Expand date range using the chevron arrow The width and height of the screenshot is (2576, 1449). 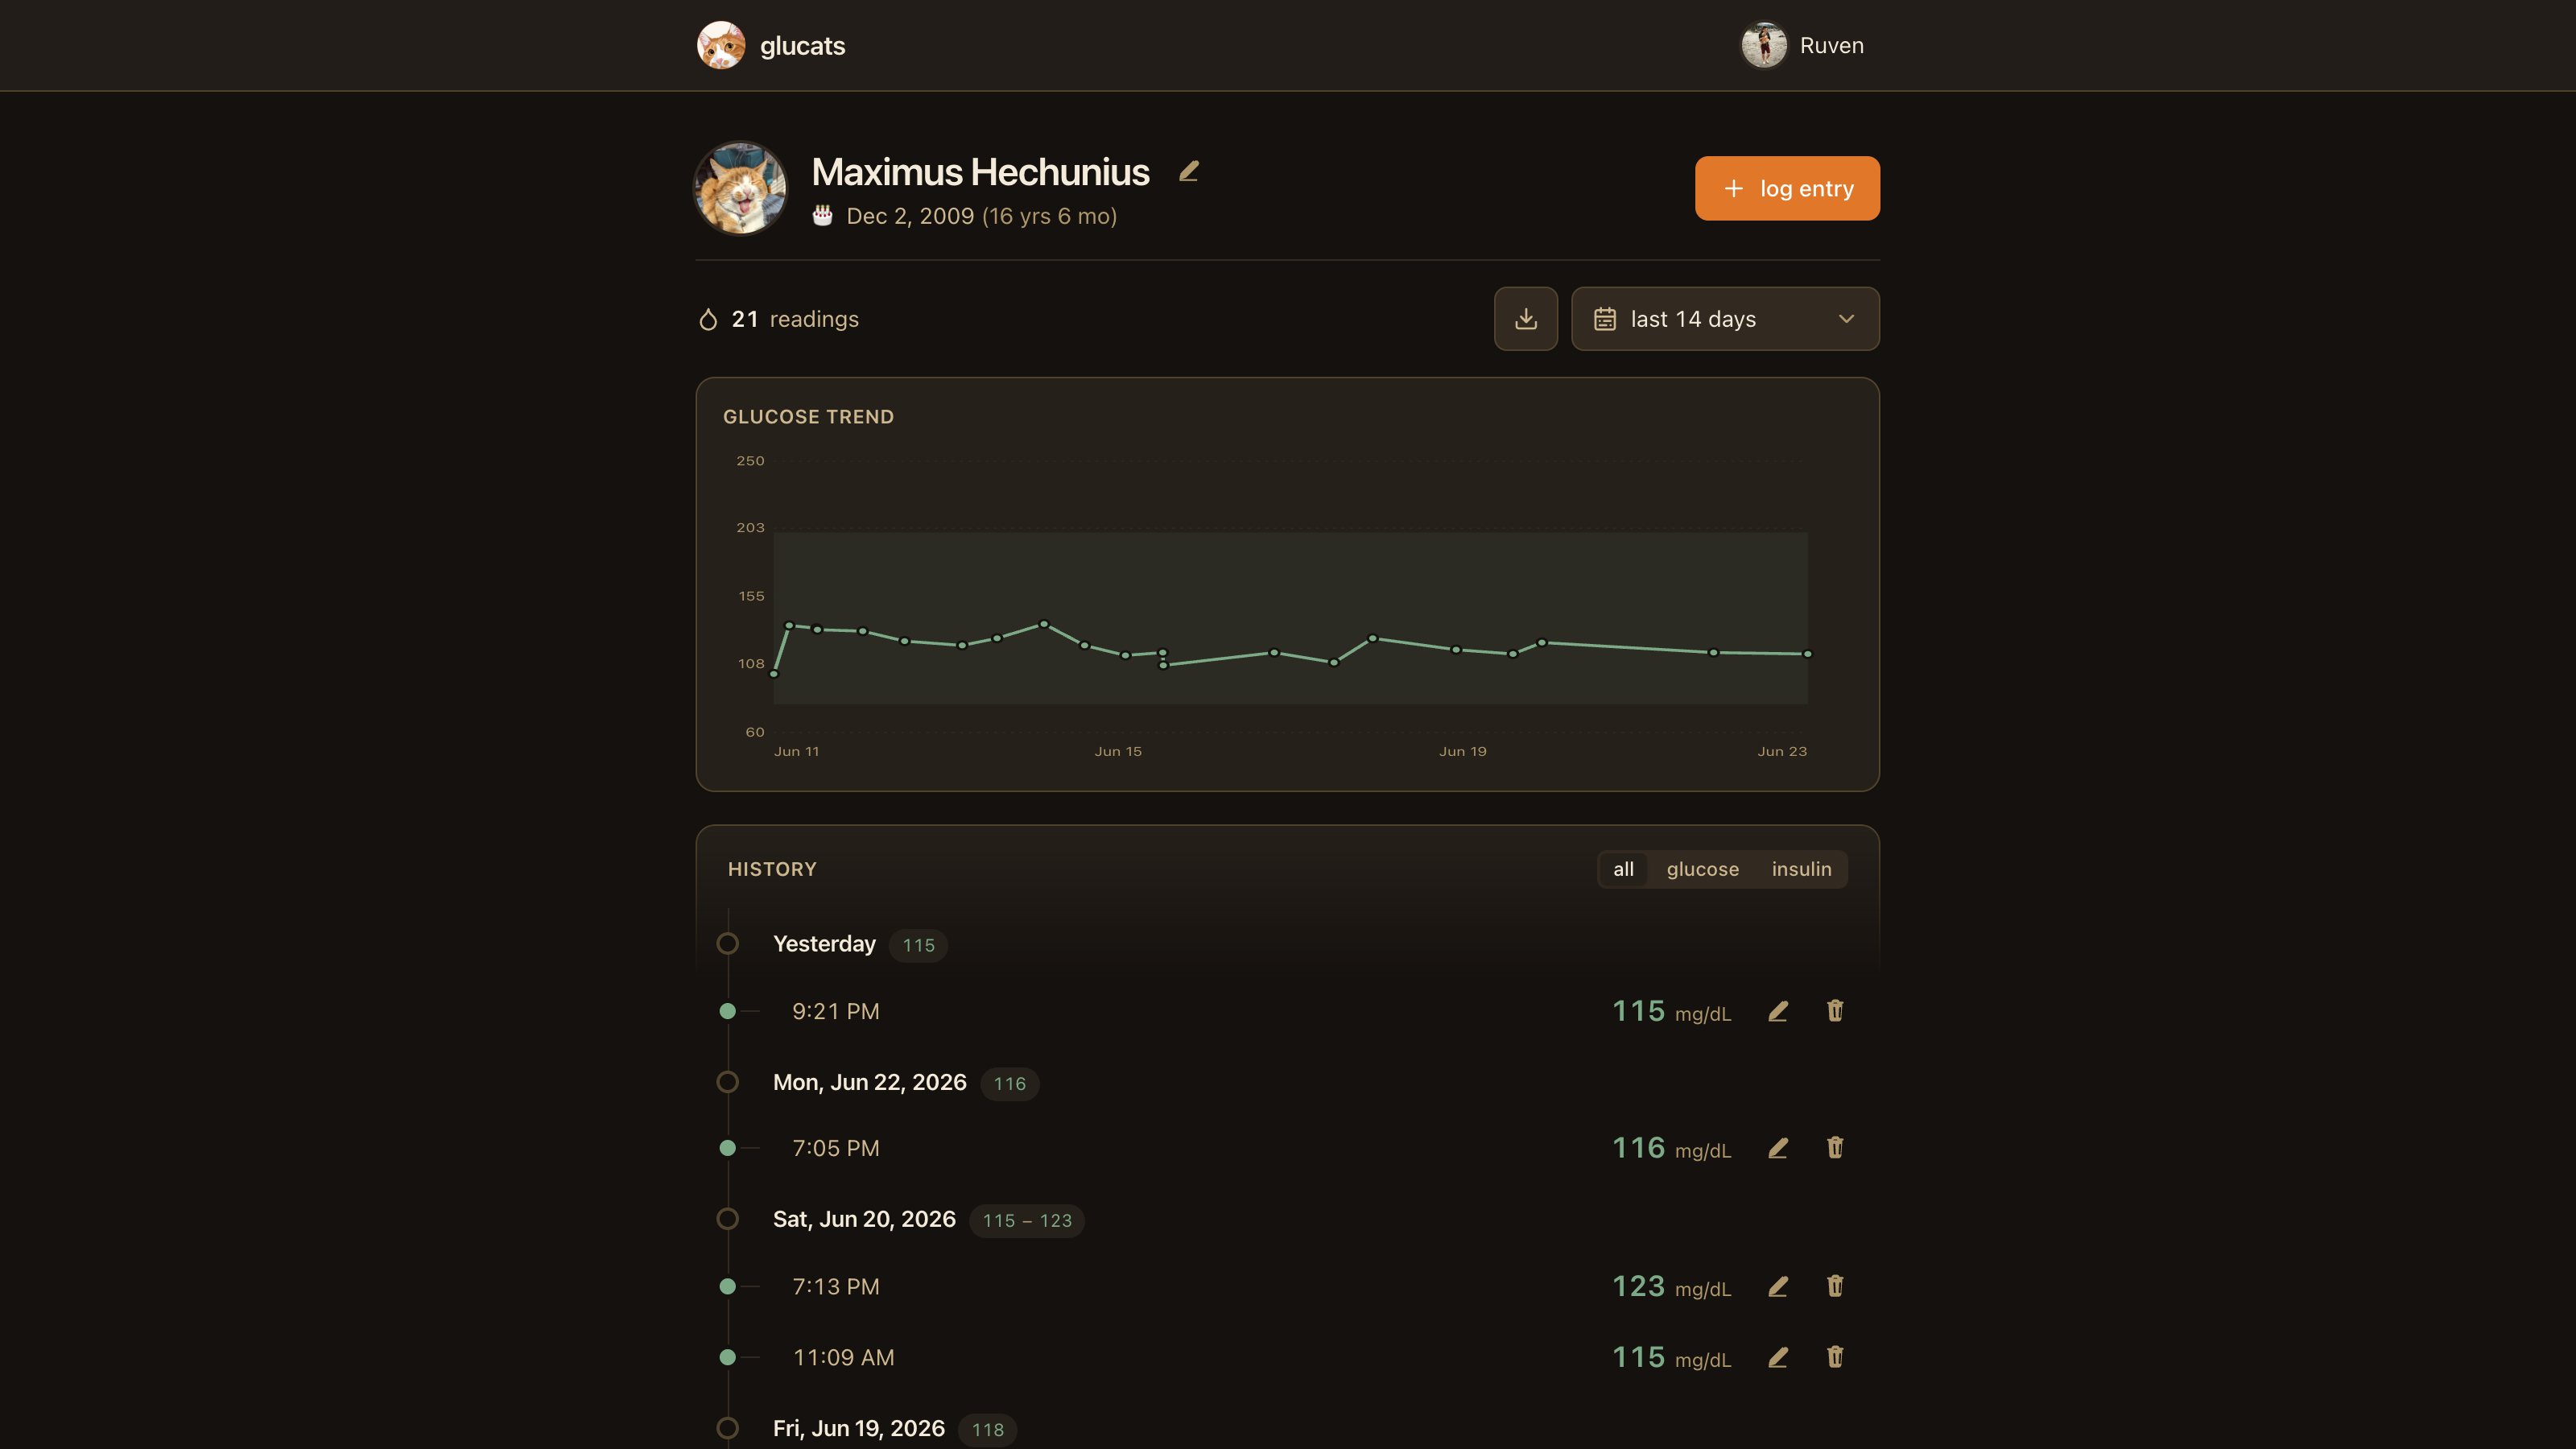(x=1846, y=319)
